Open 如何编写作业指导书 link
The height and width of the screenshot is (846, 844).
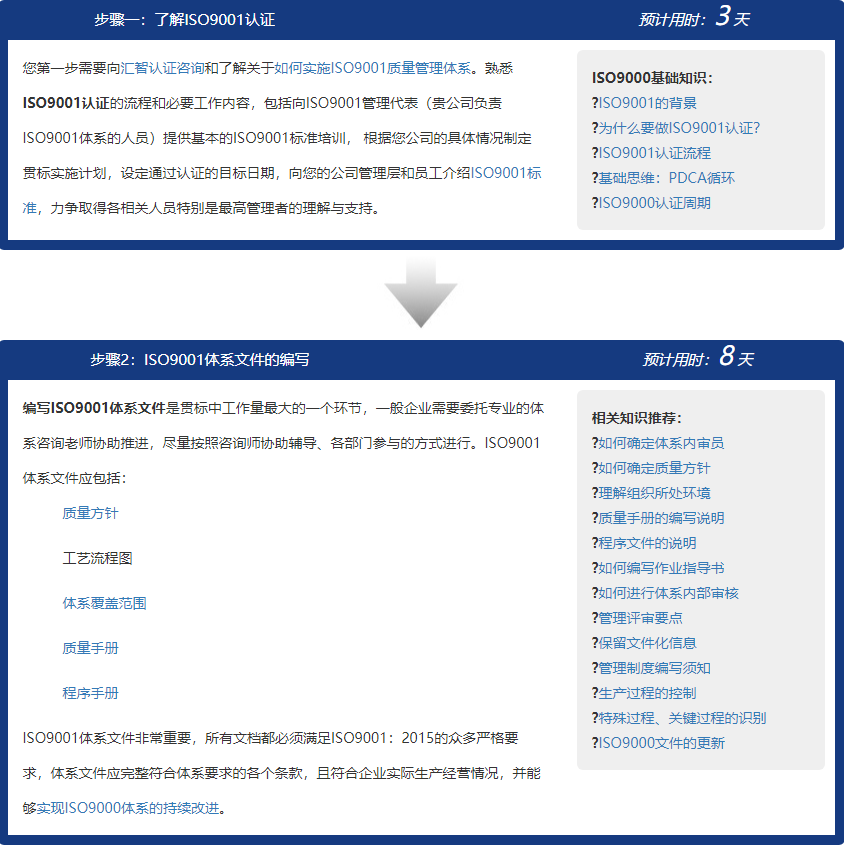(x=661, y=568)
